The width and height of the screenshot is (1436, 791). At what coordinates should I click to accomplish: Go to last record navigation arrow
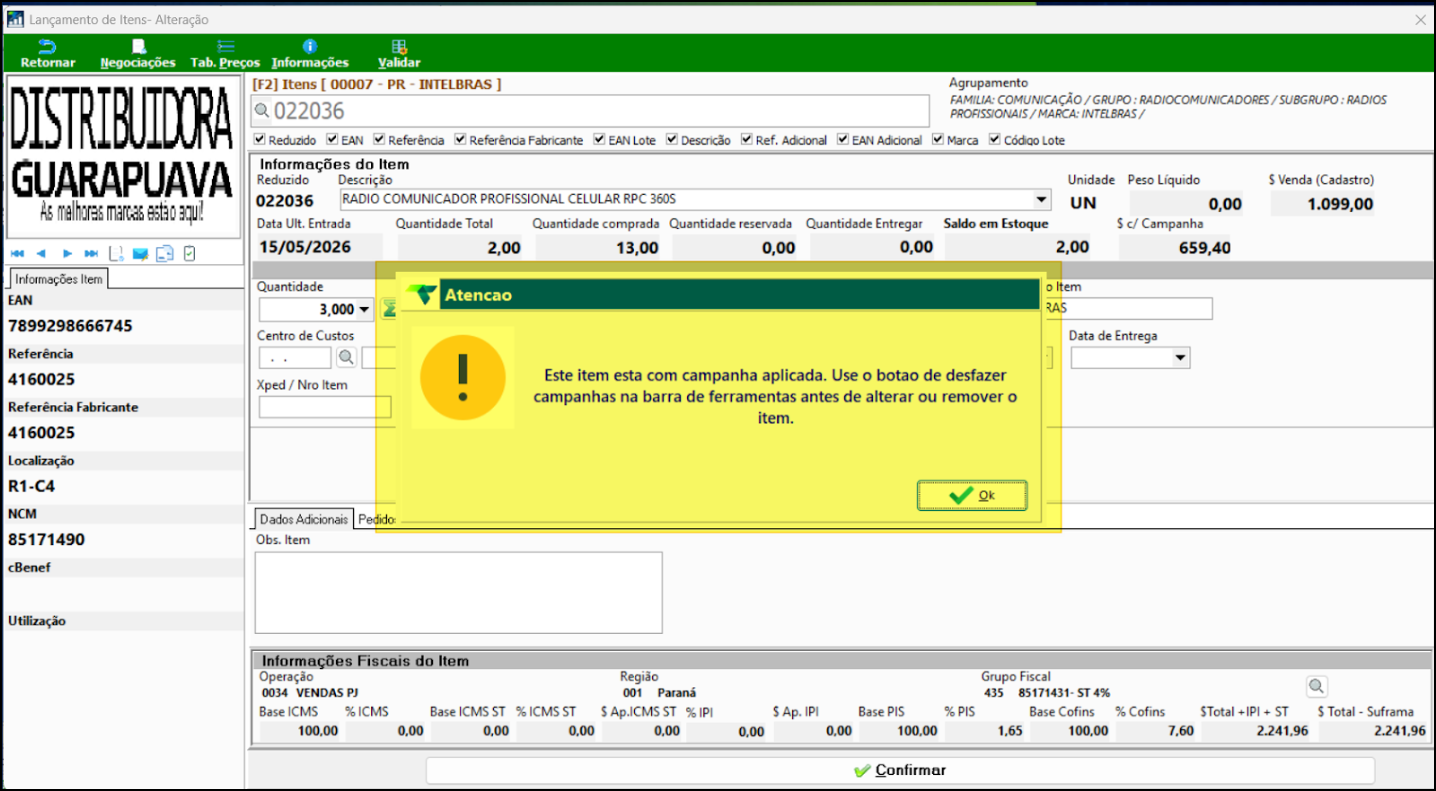tap(91, 254)
